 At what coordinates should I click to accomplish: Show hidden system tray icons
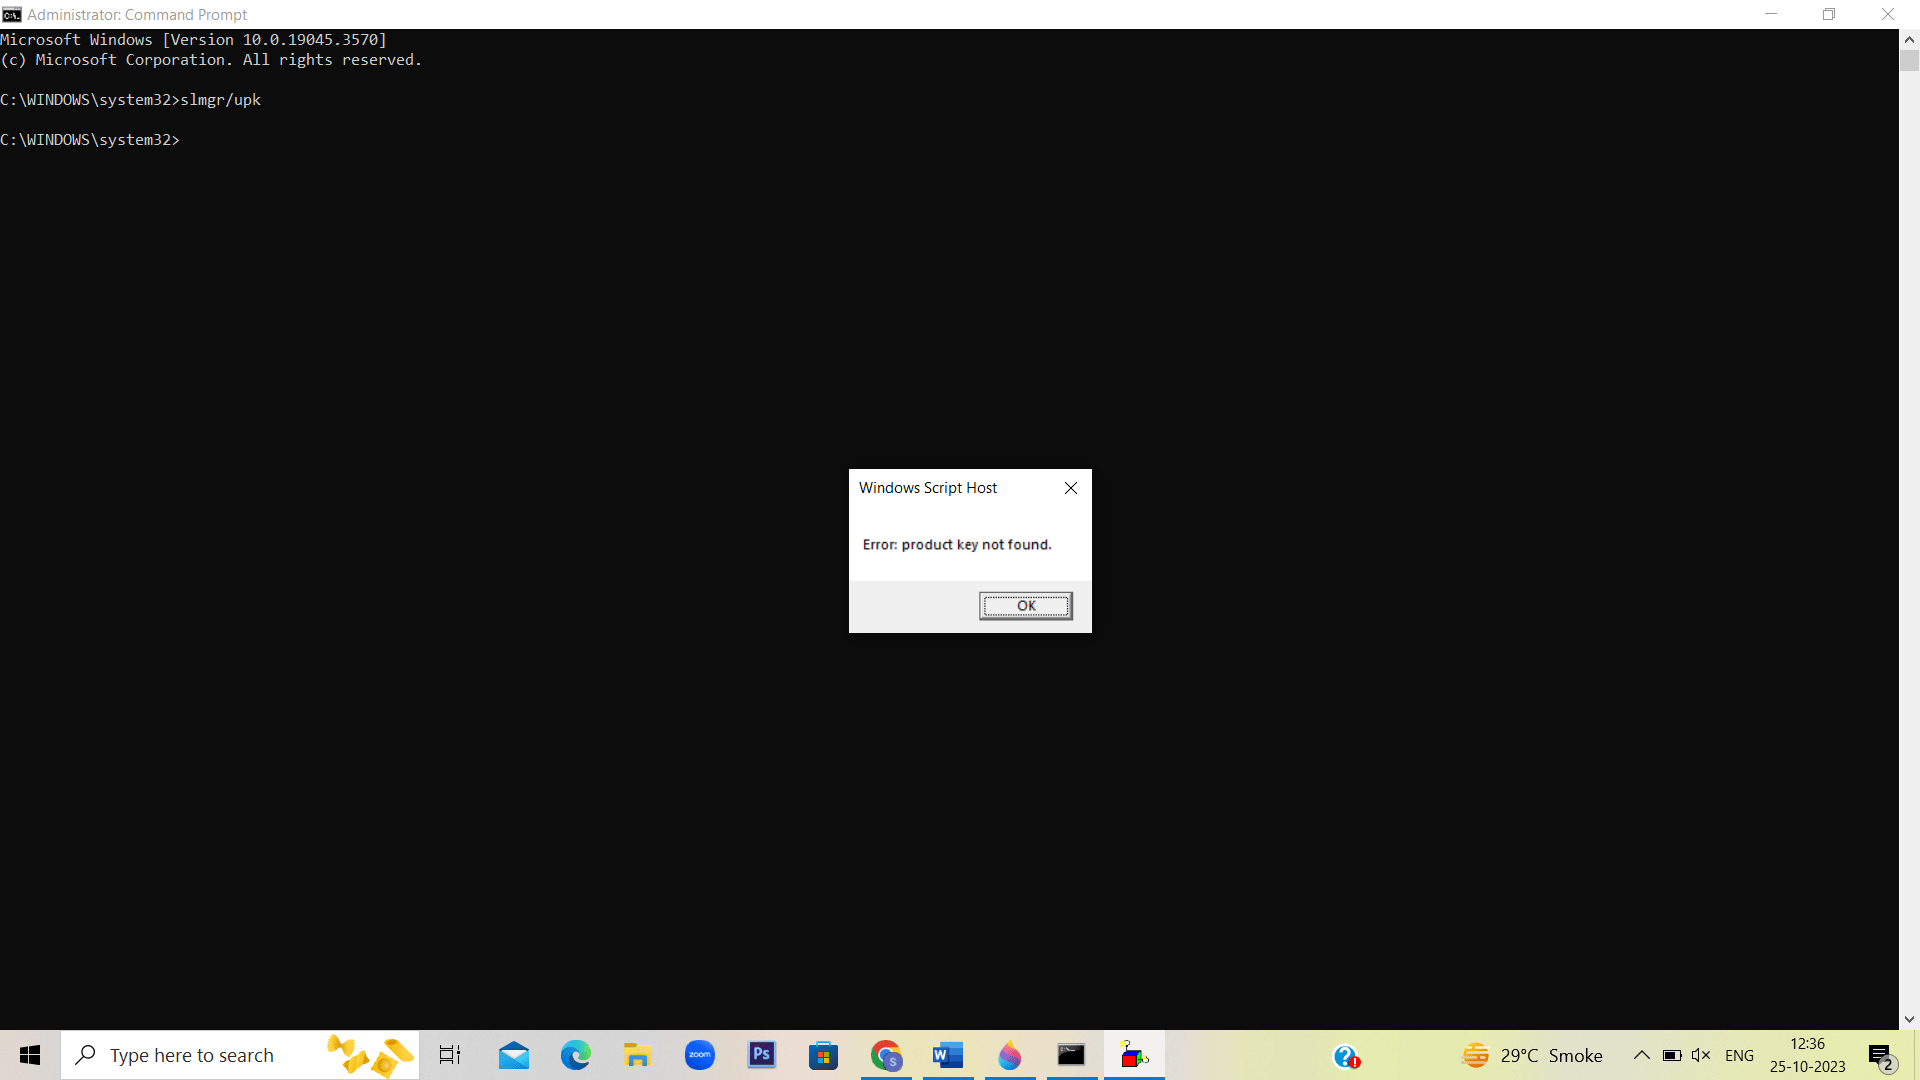[1642, 1055]
